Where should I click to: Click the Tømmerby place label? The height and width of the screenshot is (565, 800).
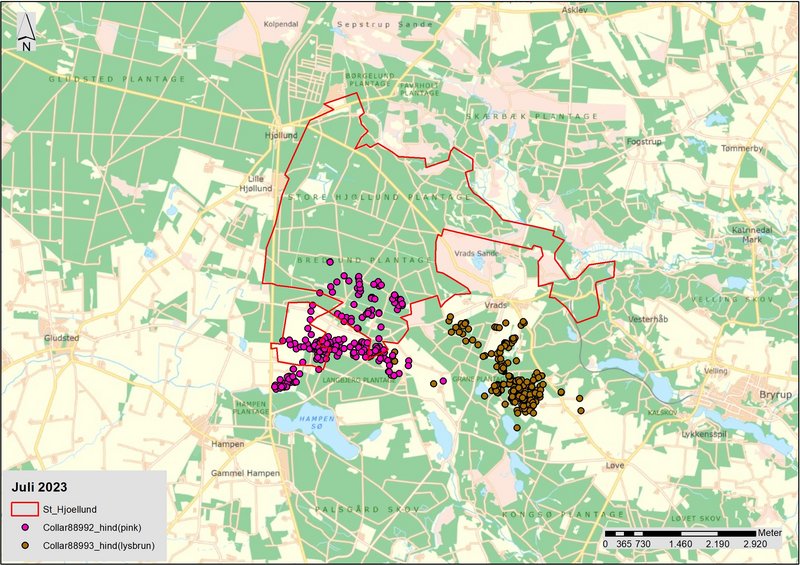click(741, 148)
